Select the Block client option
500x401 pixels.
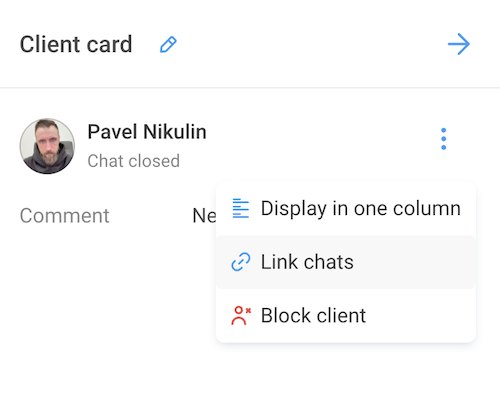pos(346,315)
